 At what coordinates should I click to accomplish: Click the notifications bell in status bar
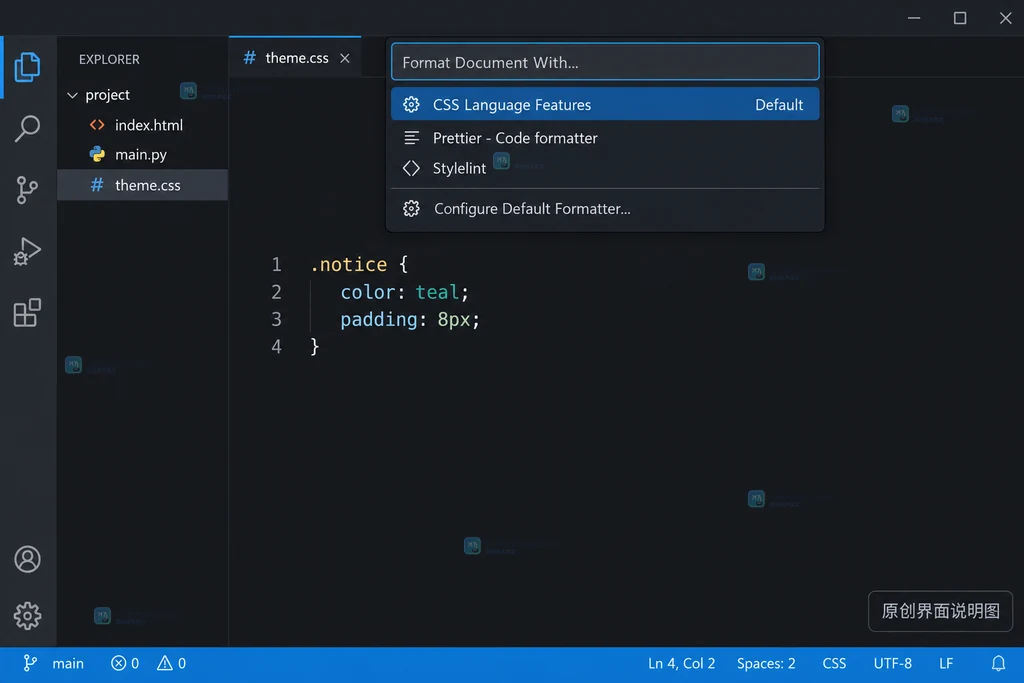[999, 663]
